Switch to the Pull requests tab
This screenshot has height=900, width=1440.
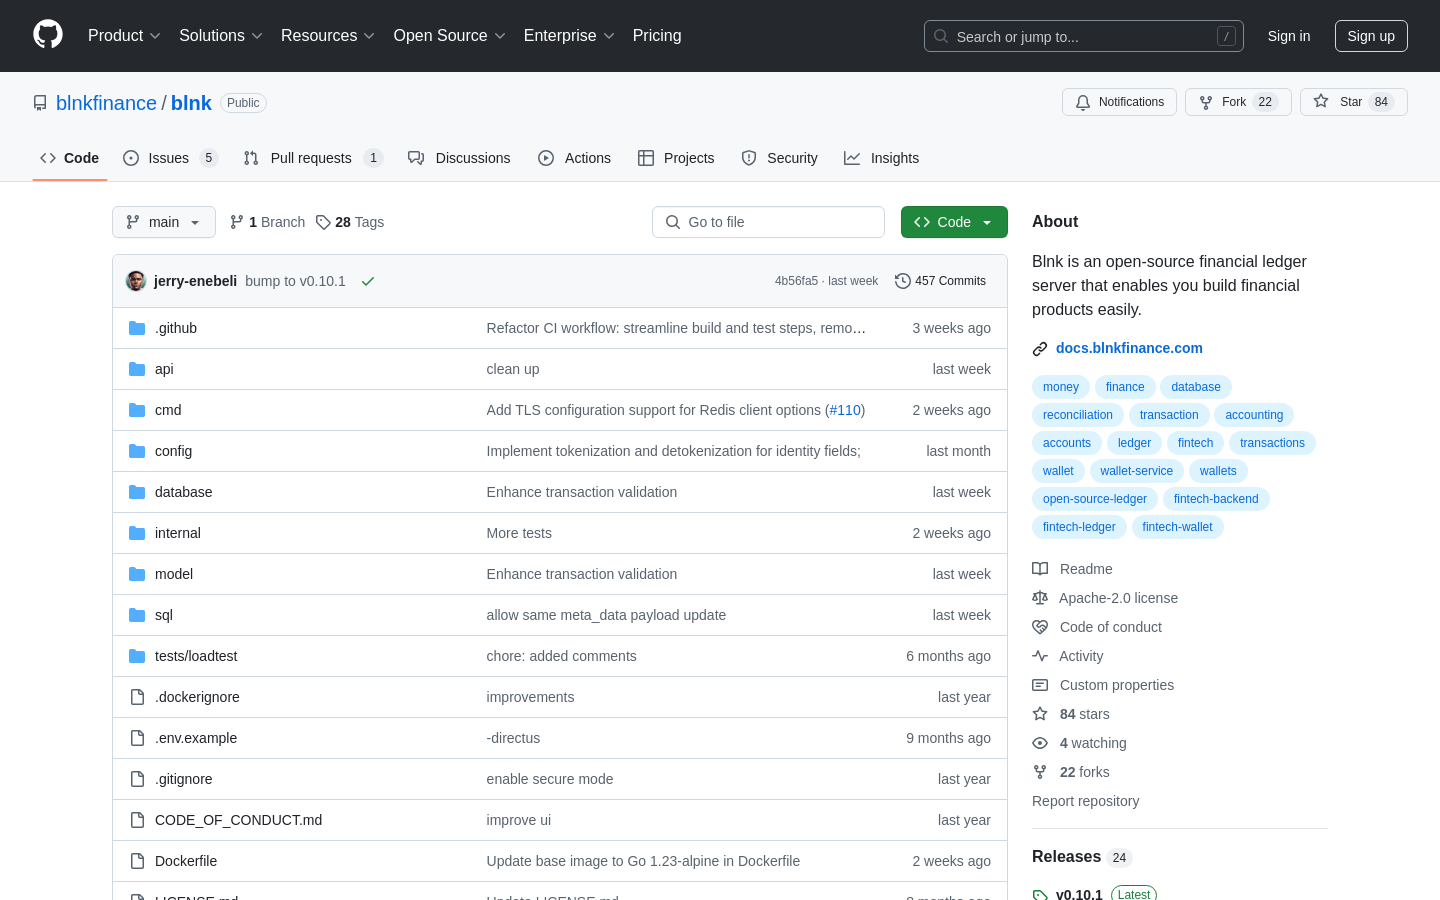313,158
